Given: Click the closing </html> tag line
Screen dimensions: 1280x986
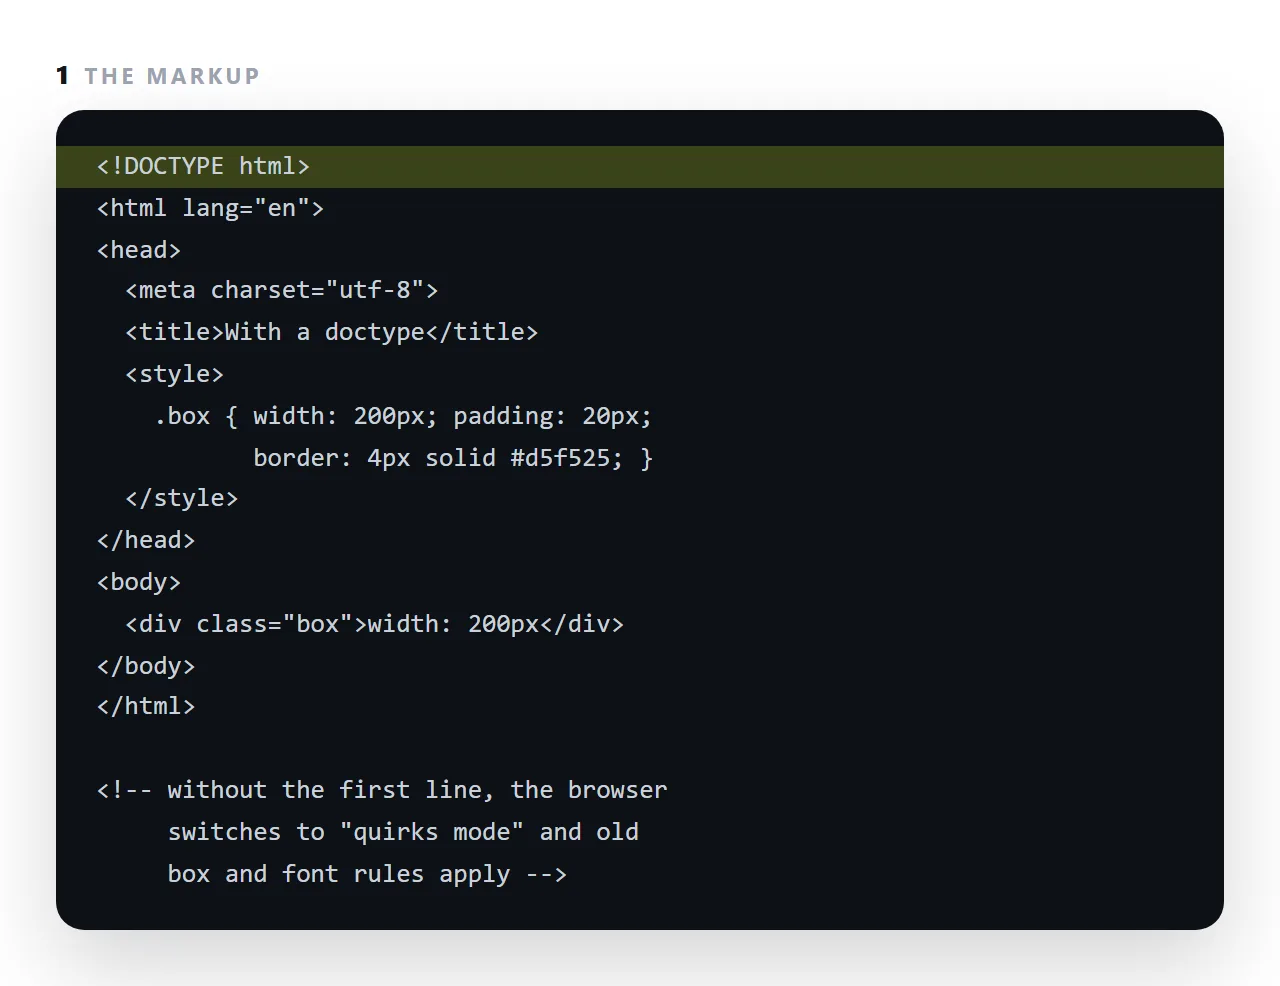Looking at the screenshot, I should 146,707.
